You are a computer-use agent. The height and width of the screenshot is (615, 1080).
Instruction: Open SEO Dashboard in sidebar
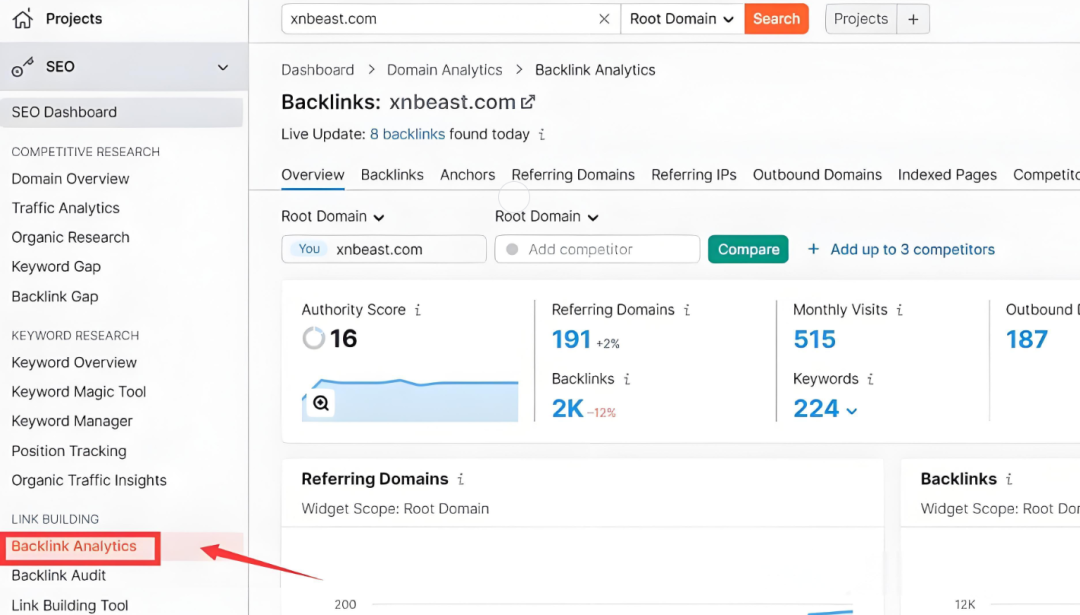[121, 112]
